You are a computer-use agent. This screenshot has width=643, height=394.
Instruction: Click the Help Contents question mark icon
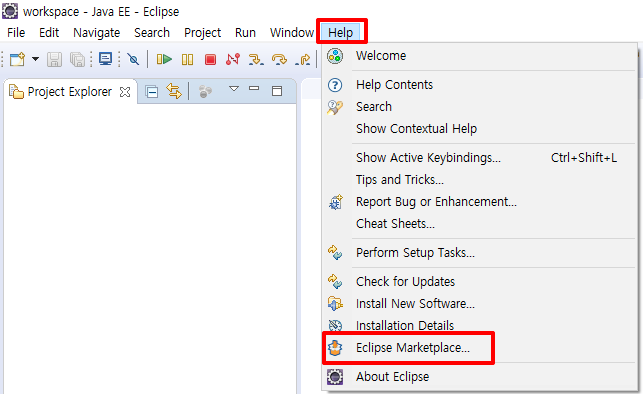335,85
